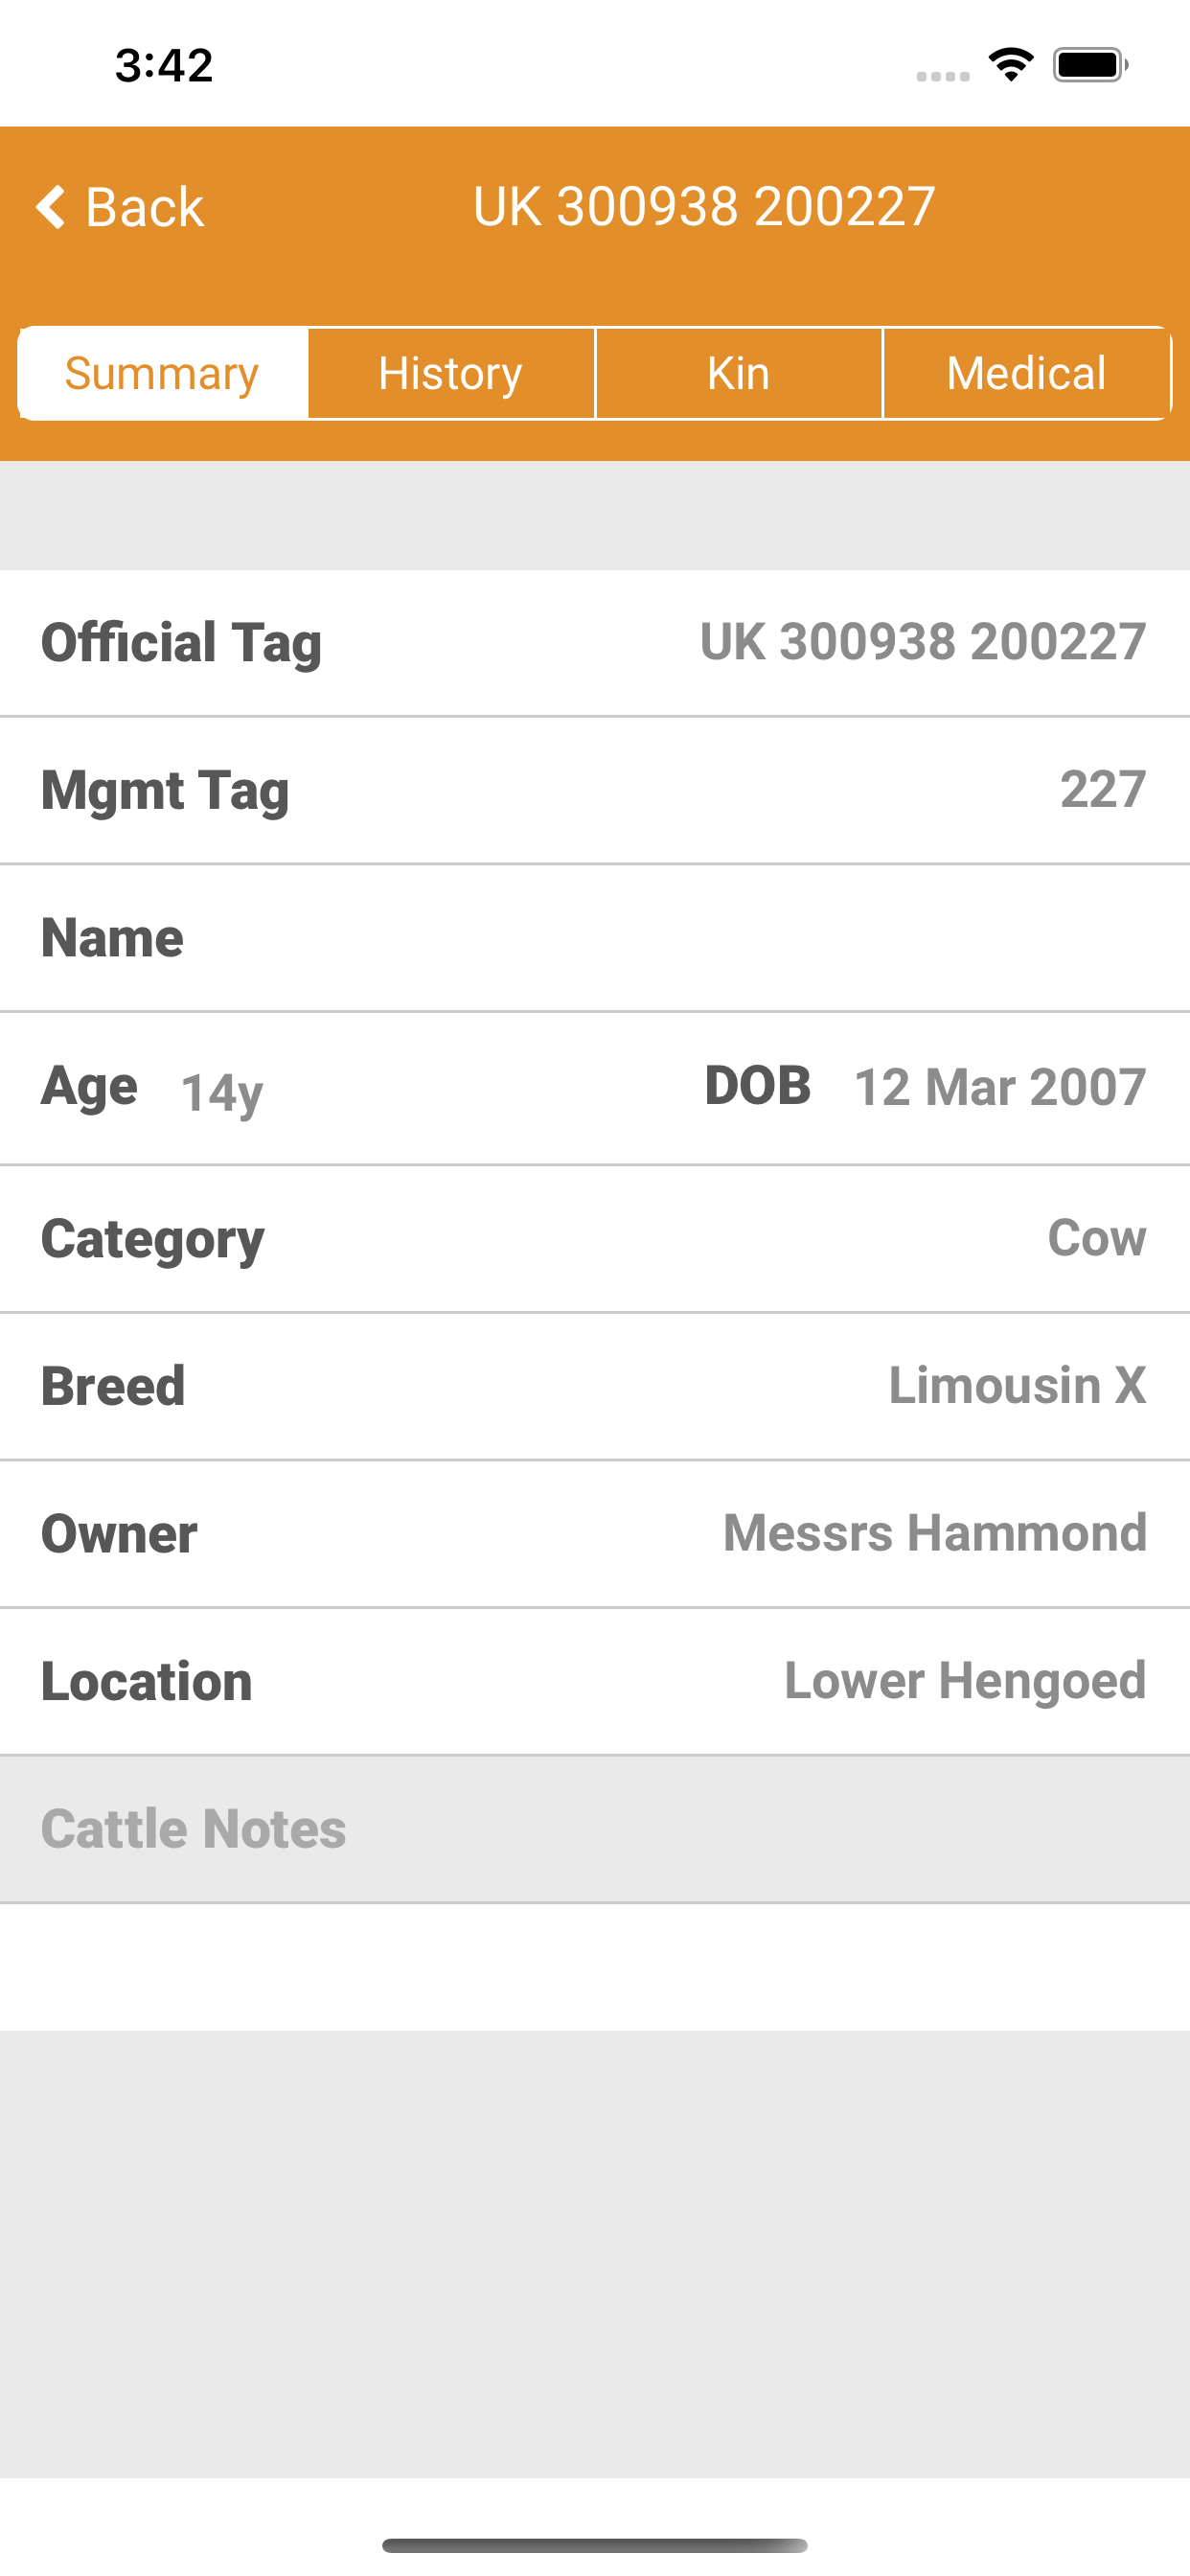Tap the Owner value Messrs Hammond

935,1533
